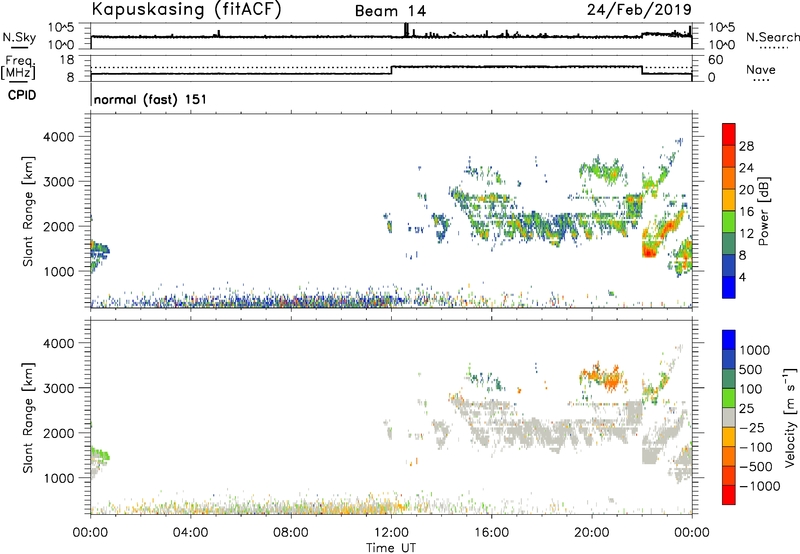This screenshot has height=554, width=800.
Task: Click the noise spike near 12:30 in N.Sky panel
Action: (x=406, y=30)
